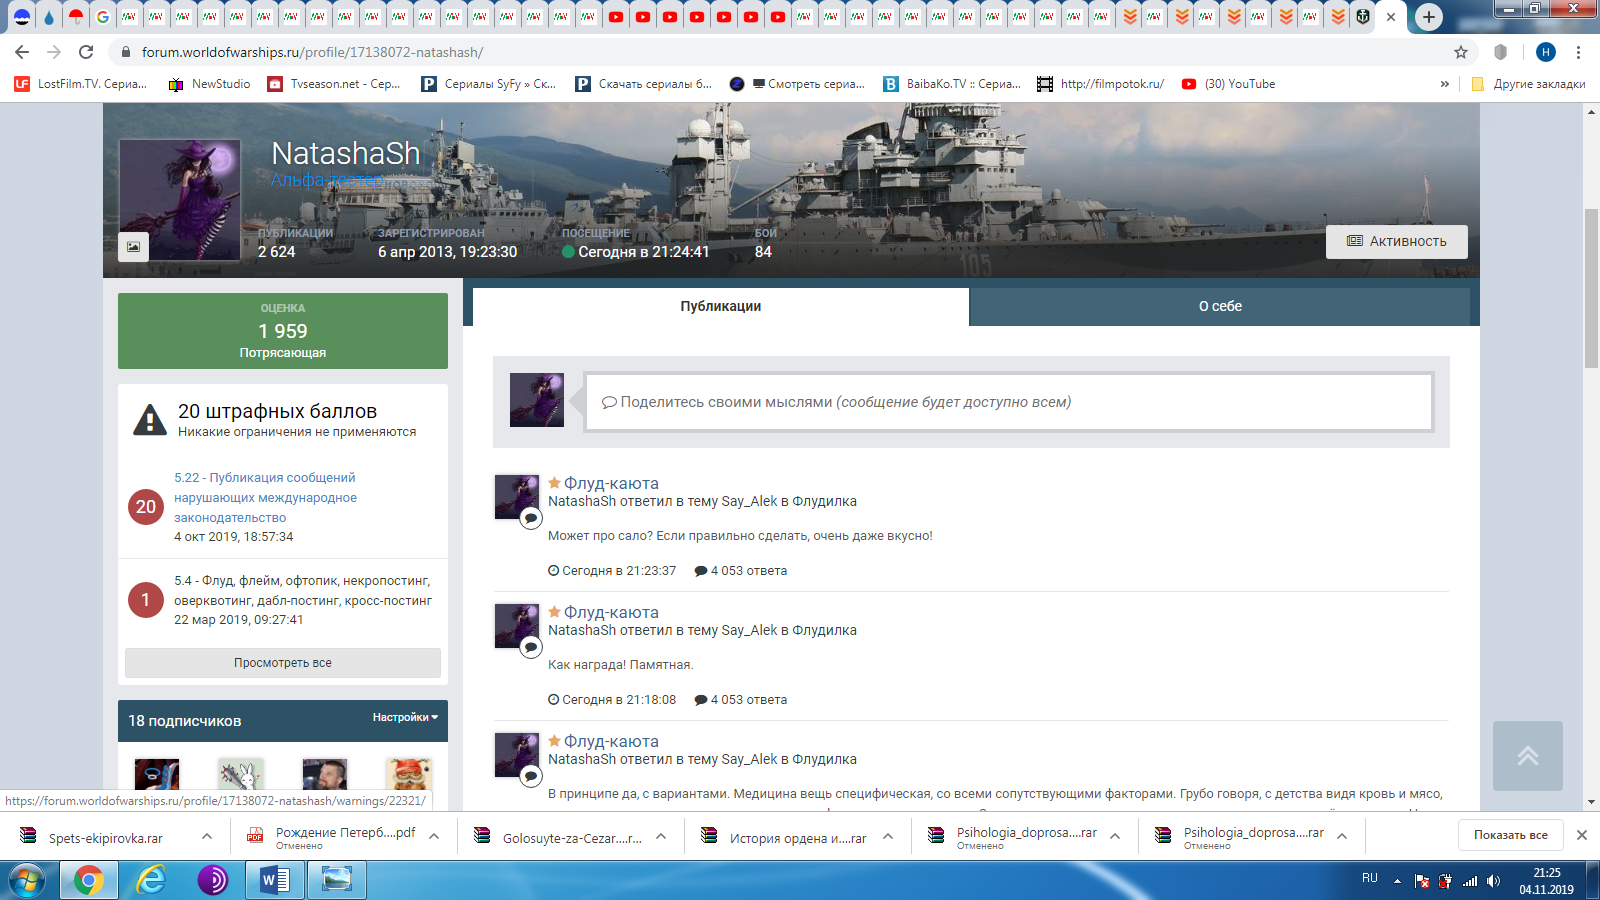Image resolution: width=1600 pixels, height=900 pixels.
Task: Click the browser reload button
Action: tap(86, 52)
